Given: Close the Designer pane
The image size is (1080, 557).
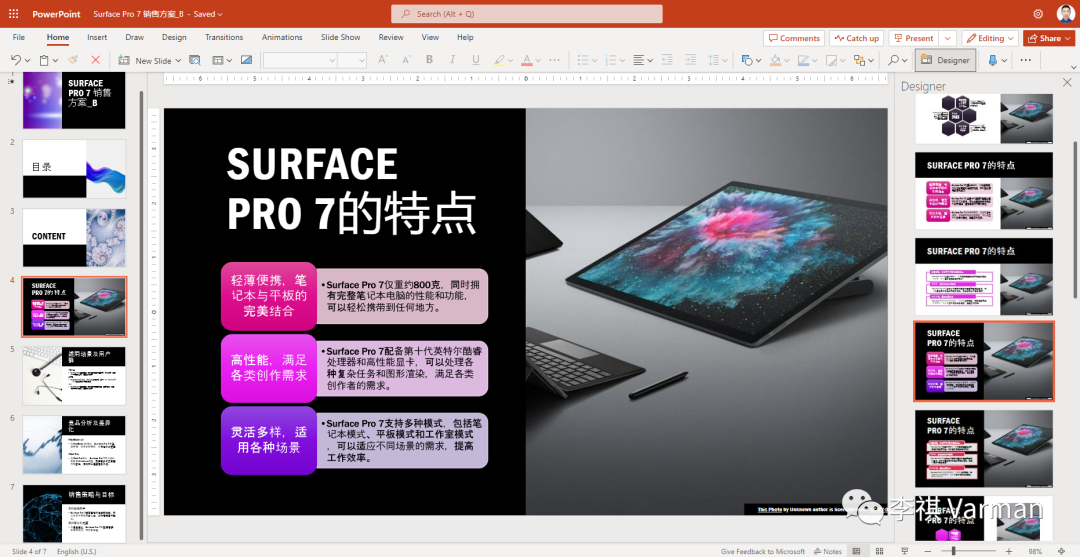Looking at the screenshot, I should (1067, 83).
